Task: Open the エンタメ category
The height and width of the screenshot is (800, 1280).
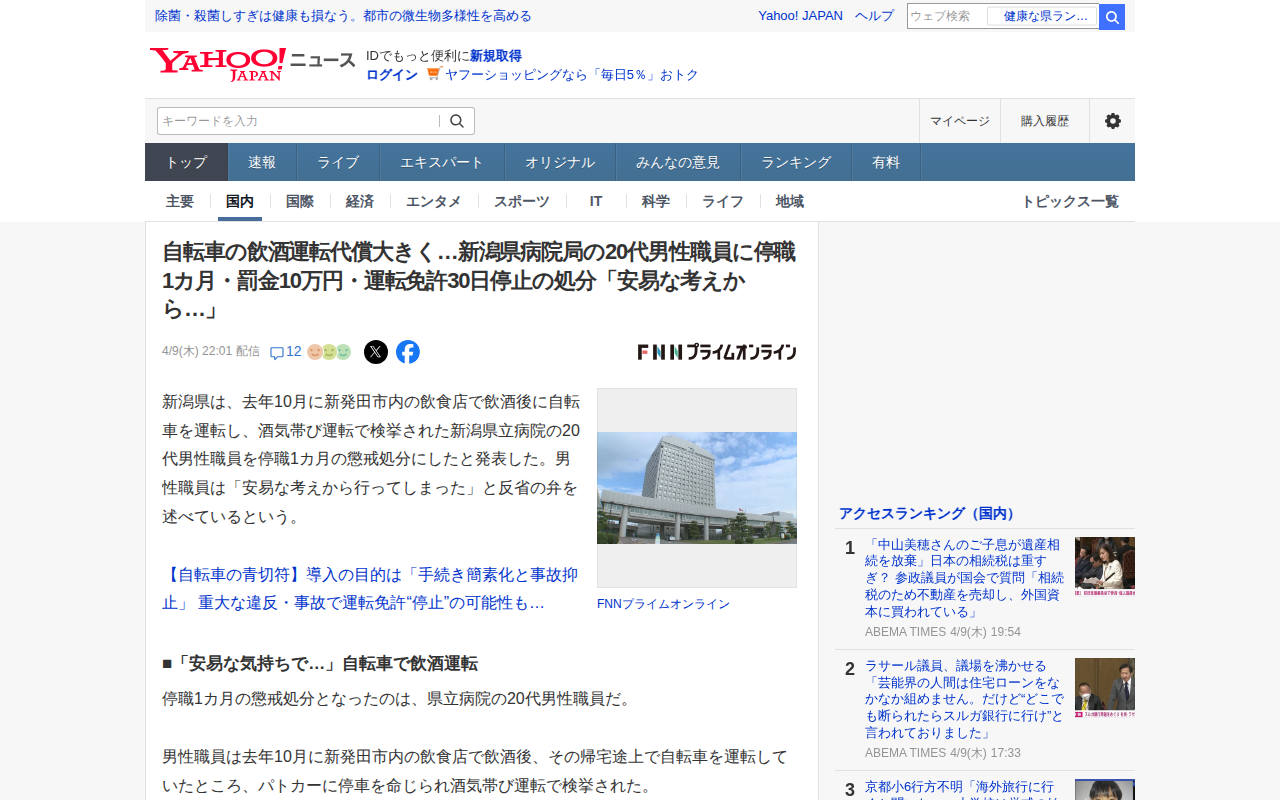Action: coord(434,201)
